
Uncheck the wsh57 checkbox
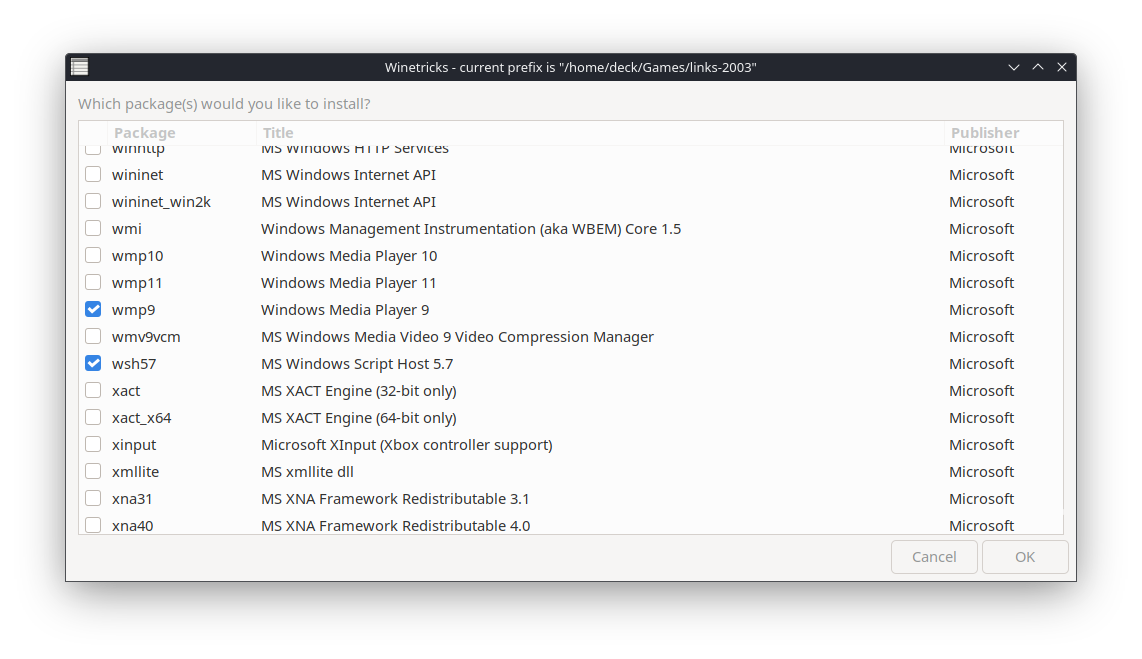pos(93,363)
